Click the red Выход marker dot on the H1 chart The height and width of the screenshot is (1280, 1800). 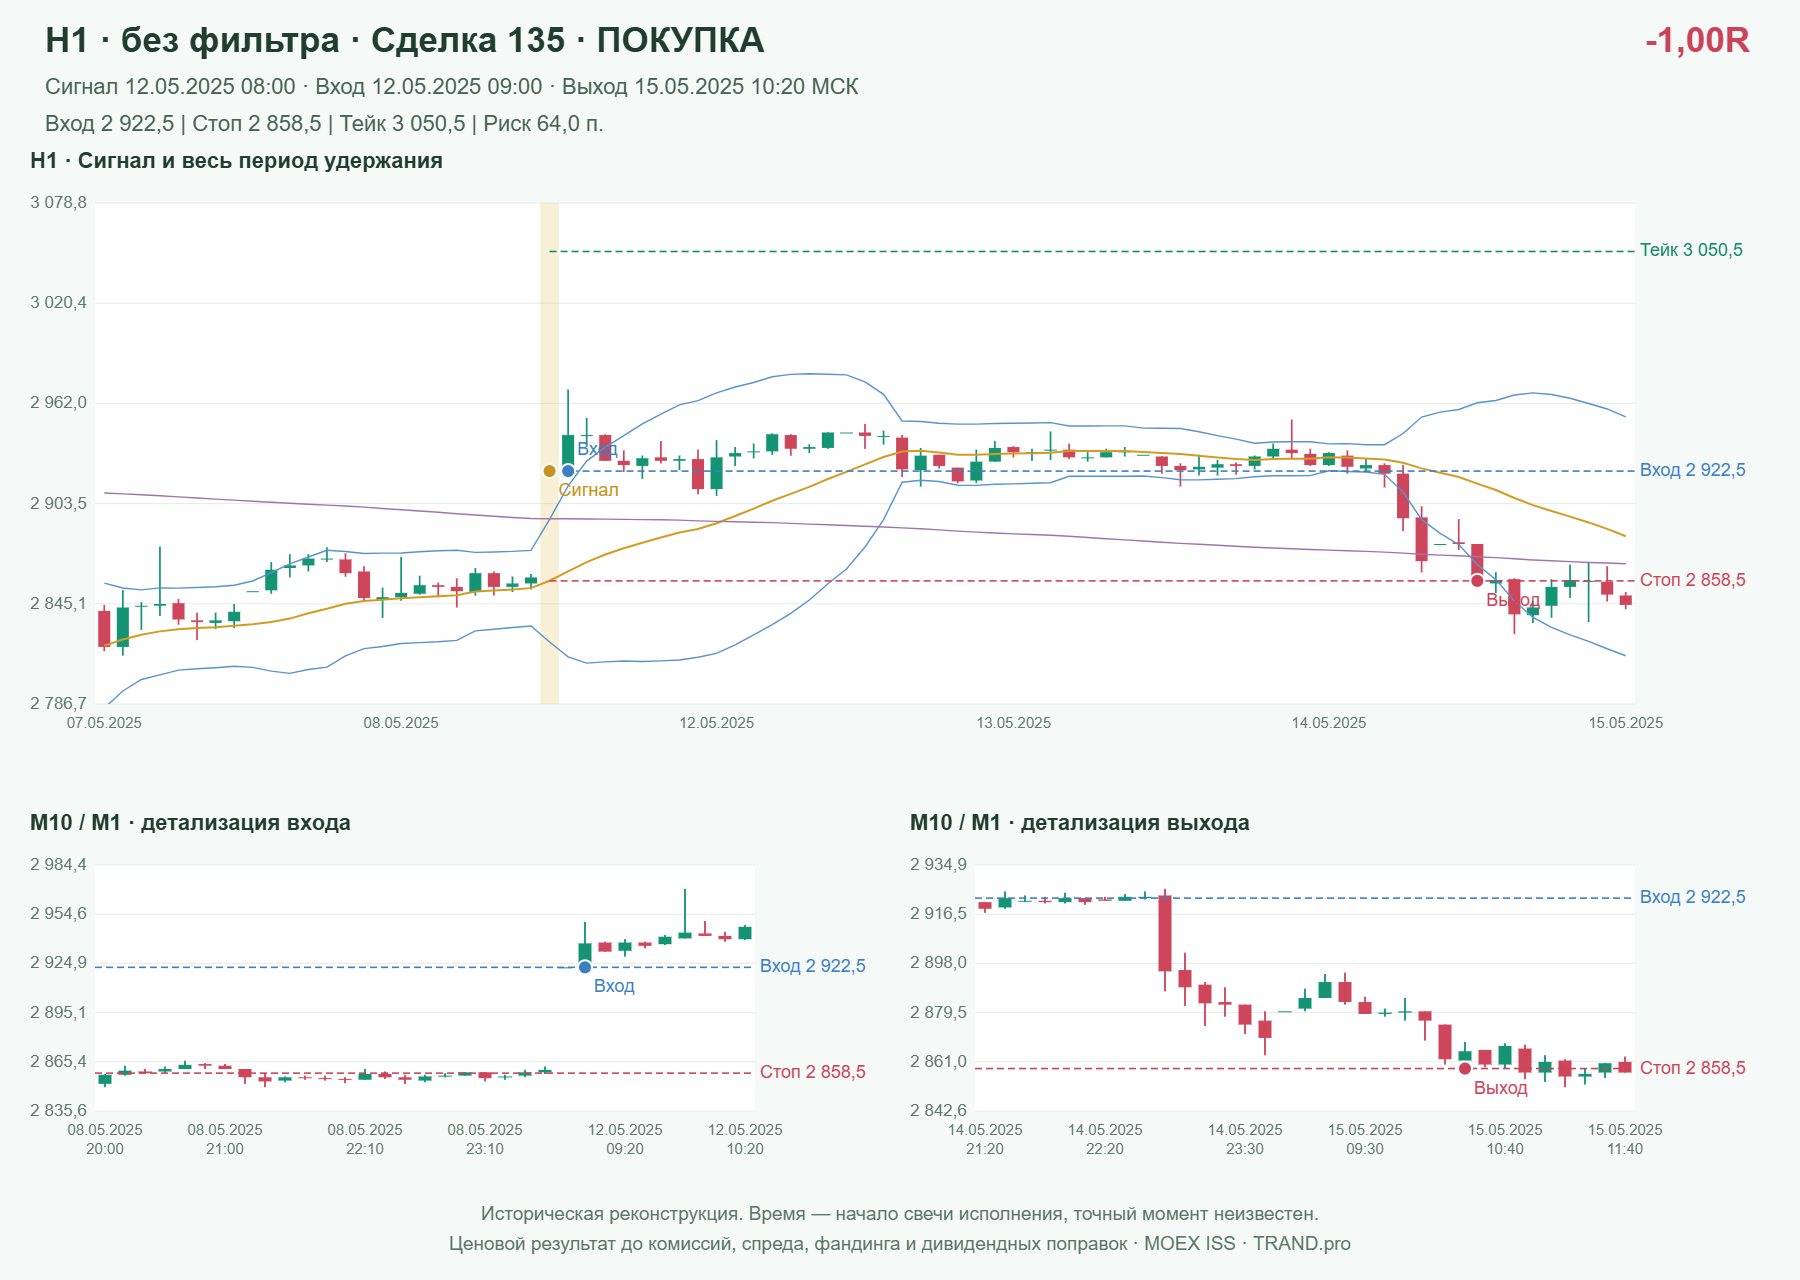pyautogui.click(x=1477, y=581)
